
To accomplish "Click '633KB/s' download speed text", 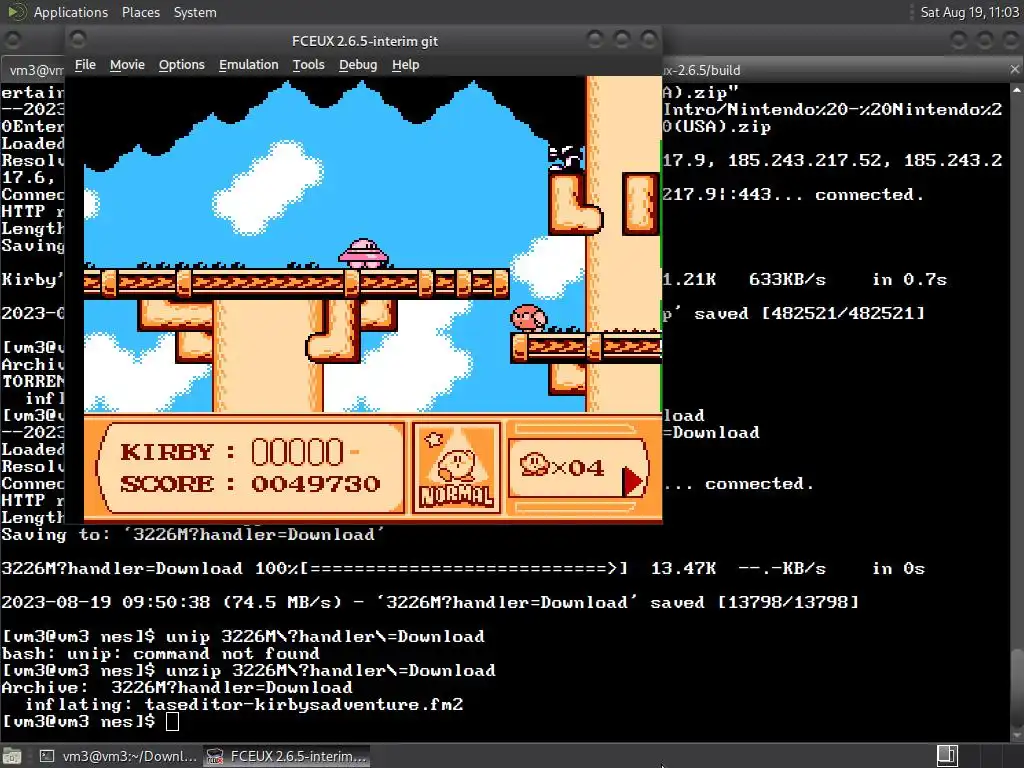I will pyautogui.click(x=787, y=280).
